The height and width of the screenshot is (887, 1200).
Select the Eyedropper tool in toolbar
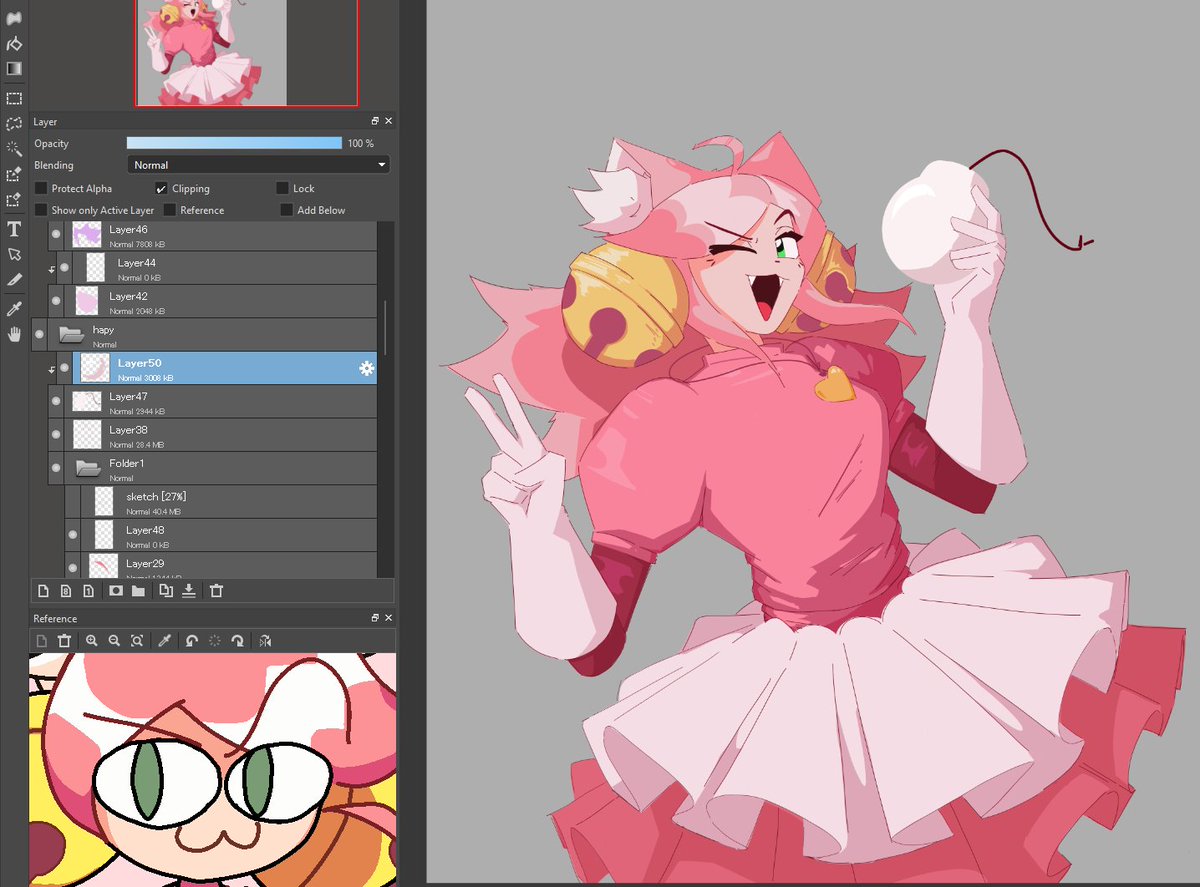[14, 310]
